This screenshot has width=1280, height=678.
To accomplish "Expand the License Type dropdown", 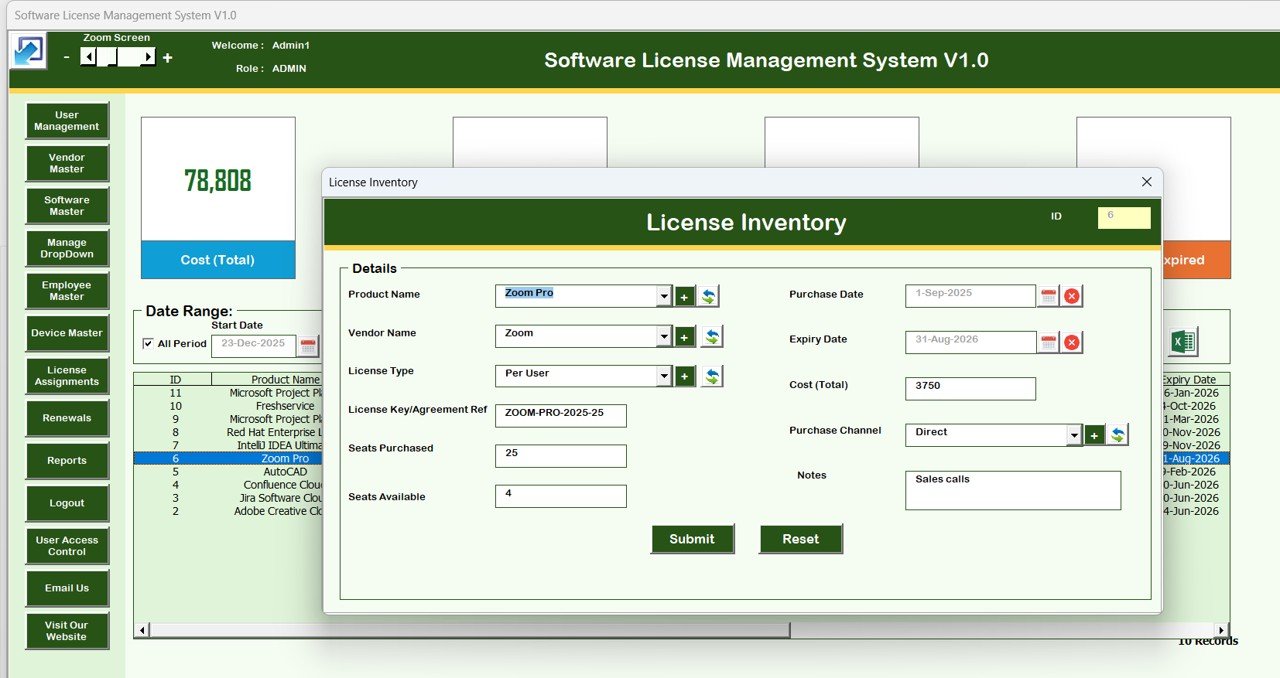I will (x=664, y=376).
